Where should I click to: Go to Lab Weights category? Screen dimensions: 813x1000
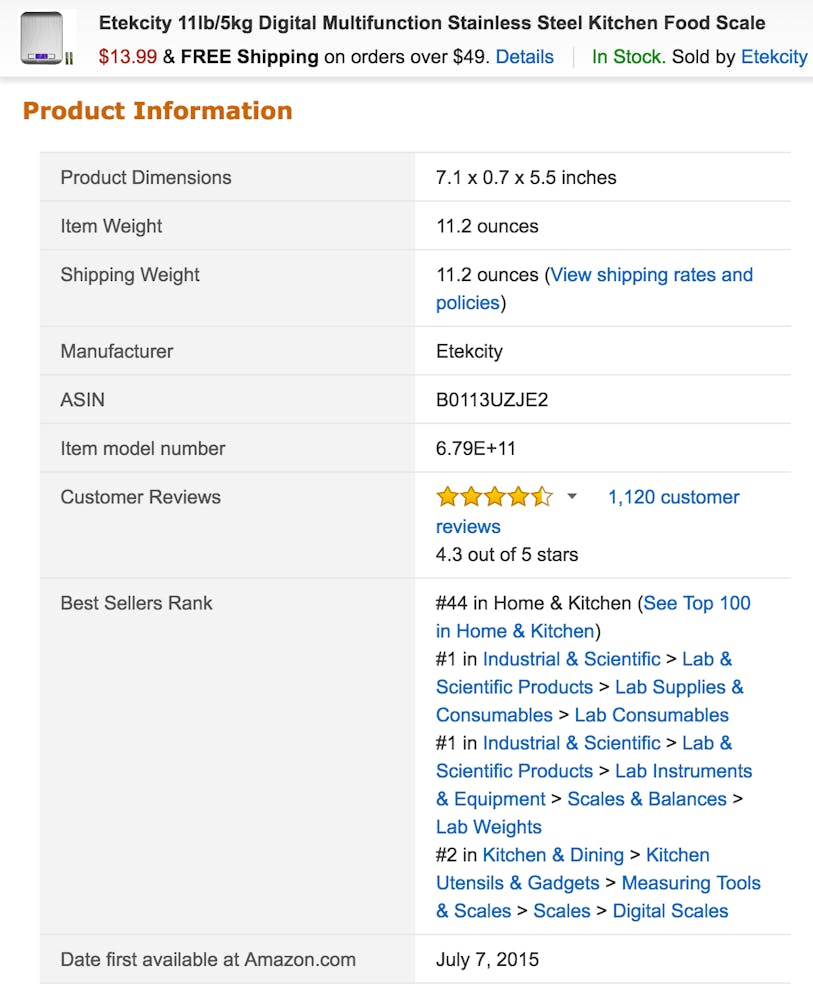coord(488,827)
